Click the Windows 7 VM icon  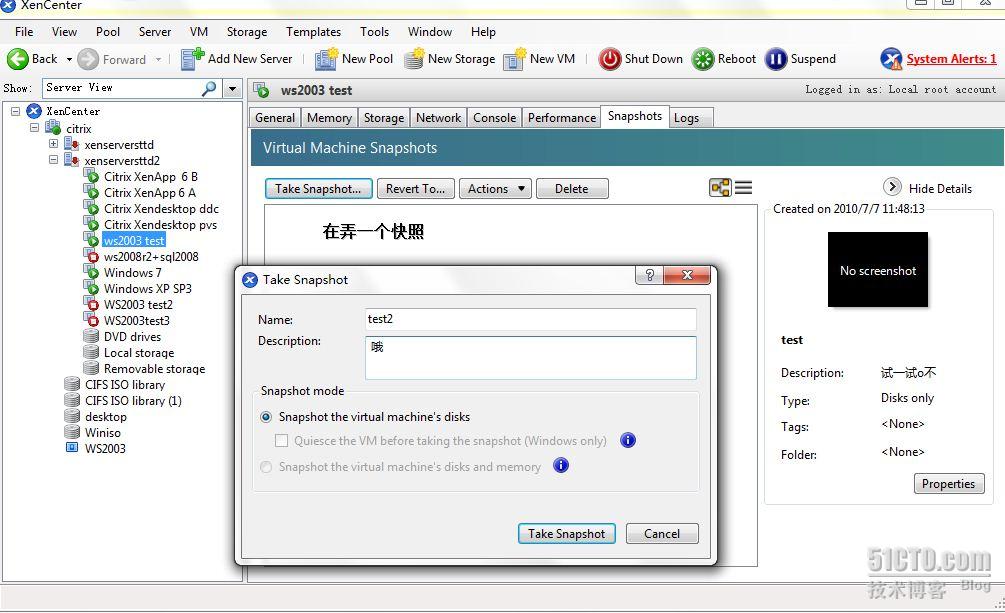91,272
